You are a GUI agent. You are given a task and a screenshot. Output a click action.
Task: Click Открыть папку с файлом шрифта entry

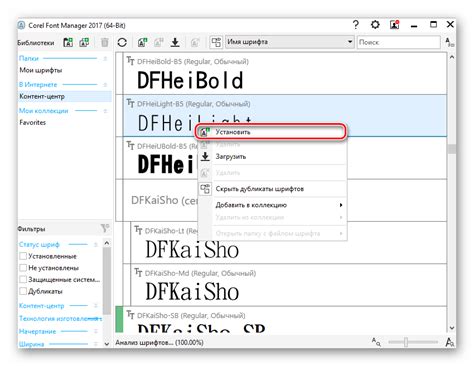[272, 233]
